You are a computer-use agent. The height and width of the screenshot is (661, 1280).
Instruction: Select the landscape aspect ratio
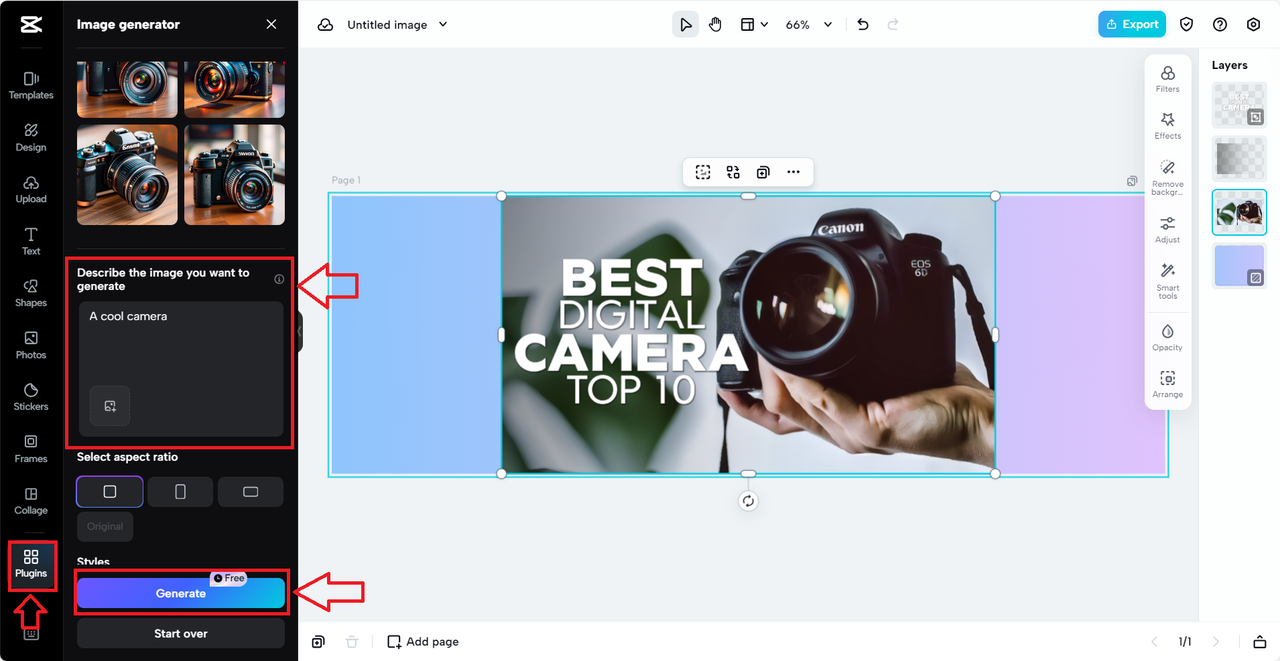tap(251, 492)
